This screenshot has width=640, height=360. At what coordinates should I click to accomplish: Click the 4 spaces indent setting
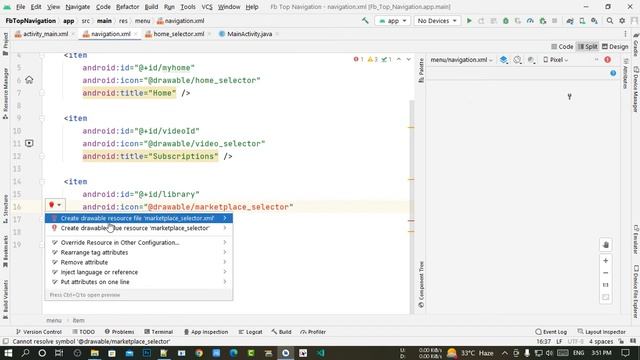601,342
